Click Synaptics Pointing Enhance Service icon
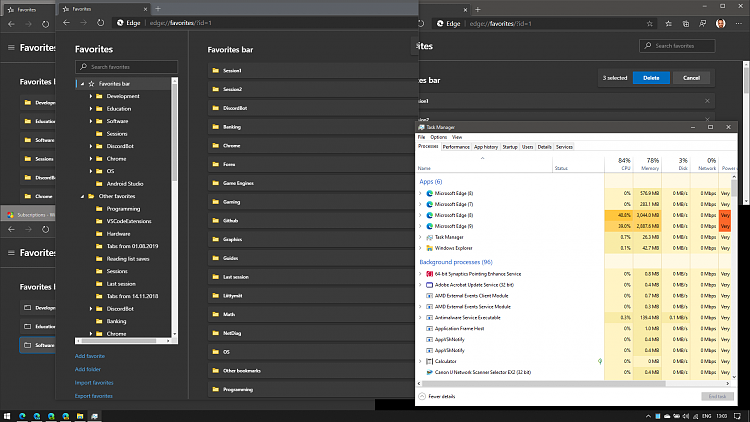The width and height of the screenshot is (750, 422). coord(430,274)
